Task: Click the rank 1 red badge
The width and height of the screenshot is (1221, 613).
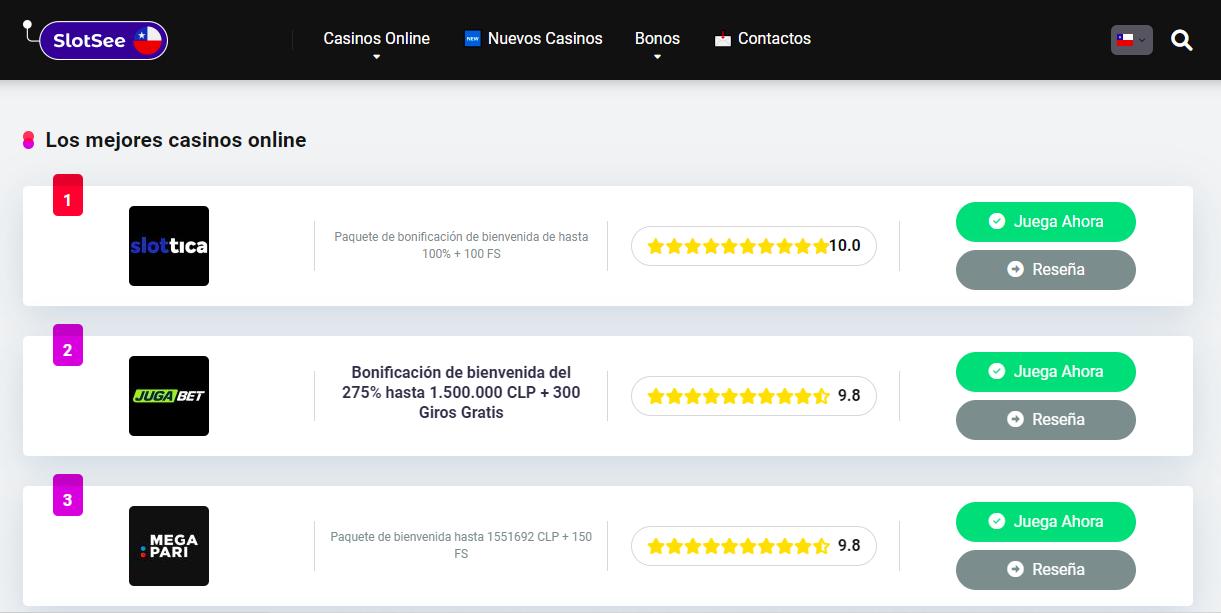Action: click(x=68, y=197)
